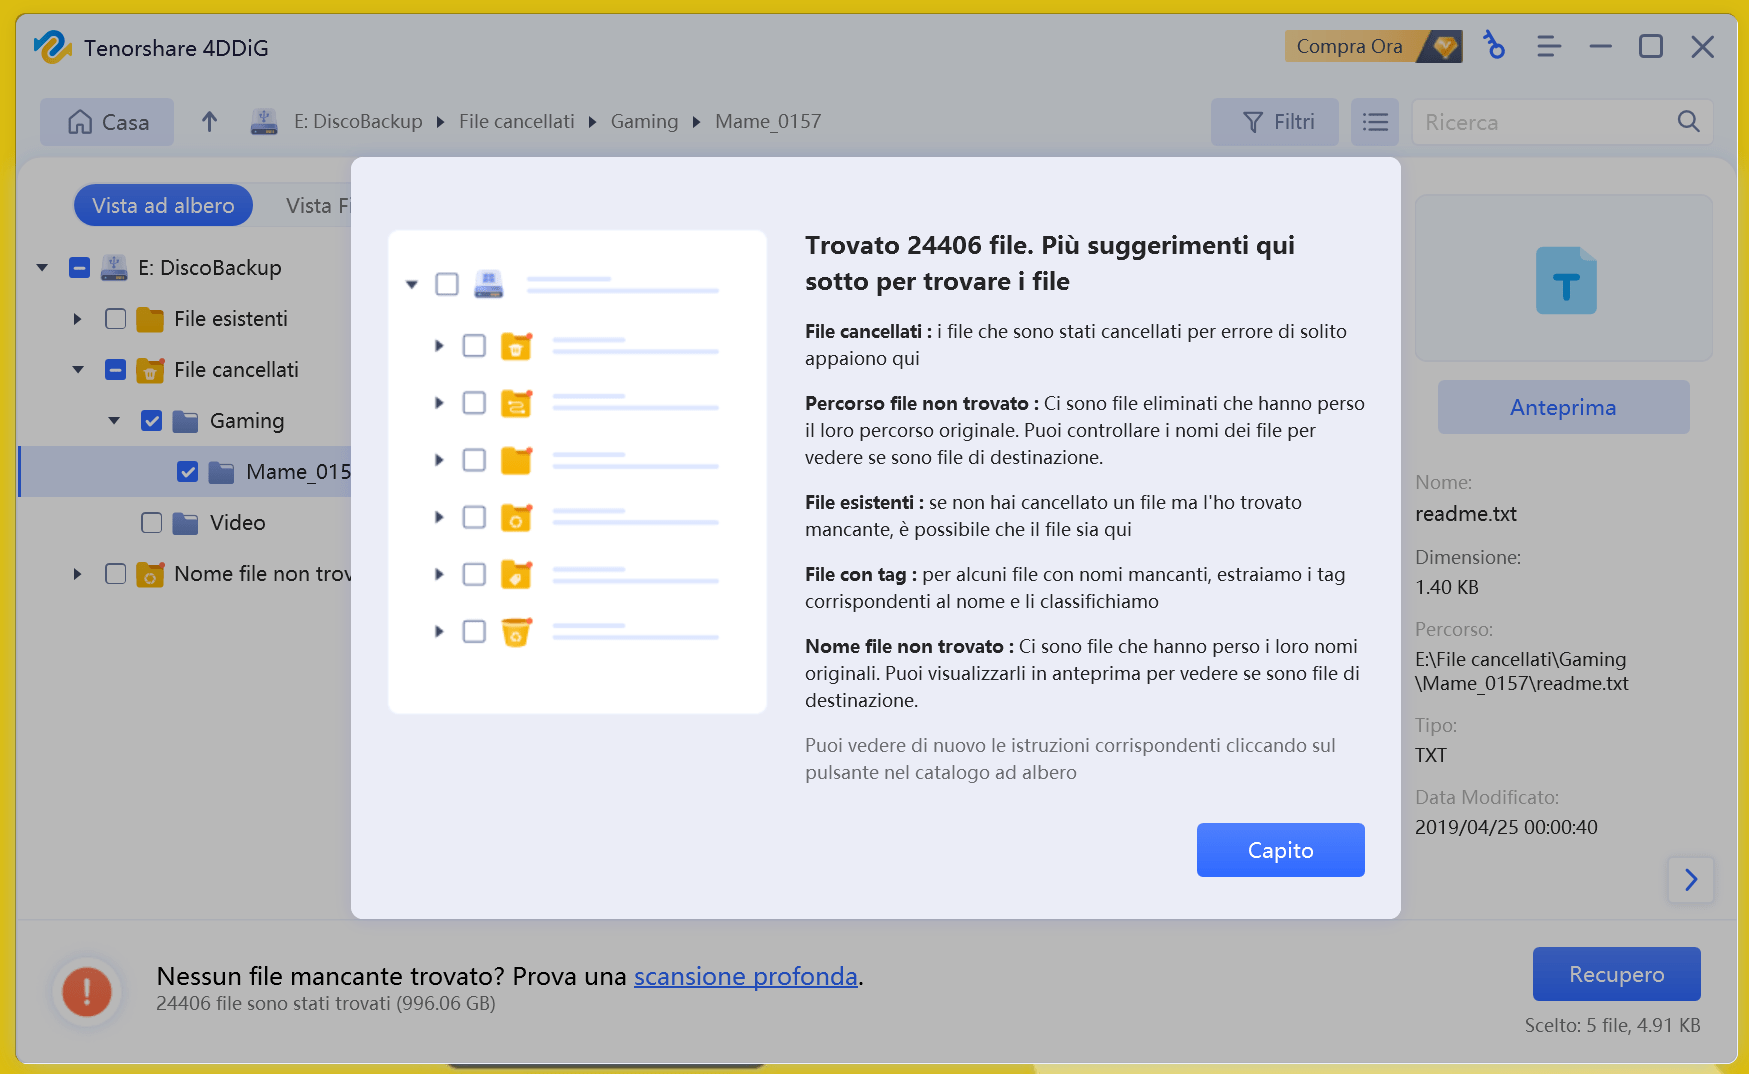
Task: Click the red warning exclamation icon
Action: pyautogui.click(x=87, y=991)
